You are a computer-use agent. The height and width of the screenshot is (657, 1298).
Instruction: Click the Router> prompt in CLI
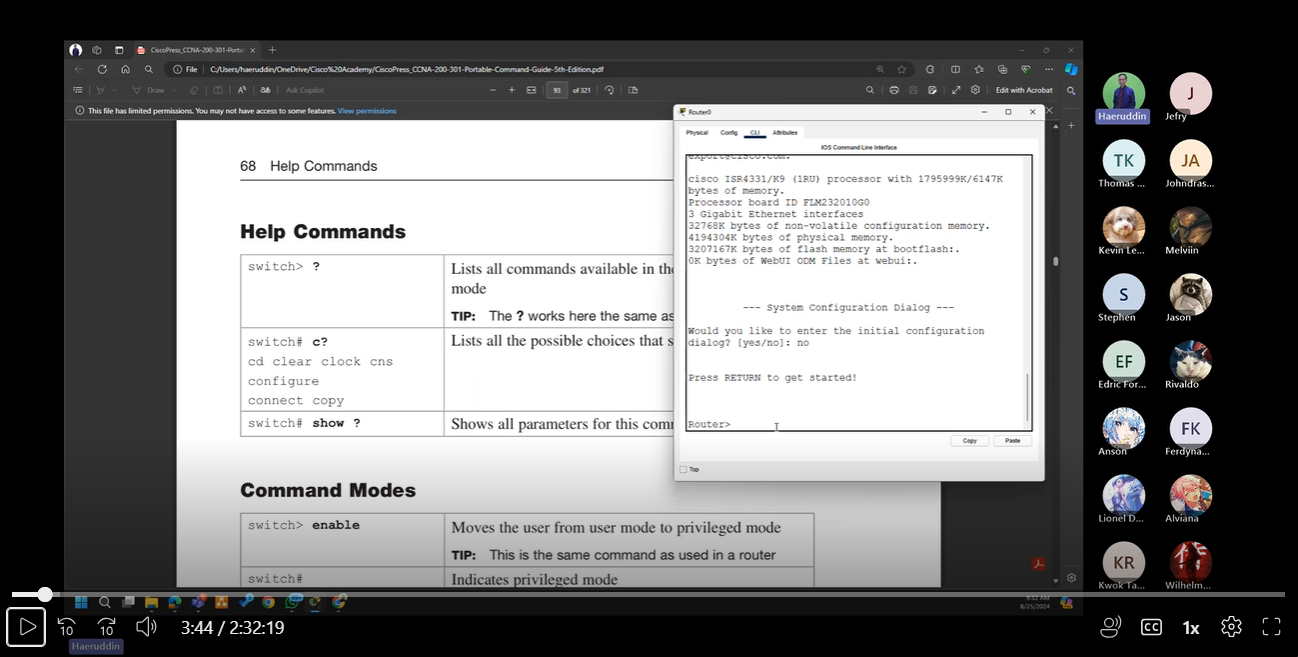709,425
